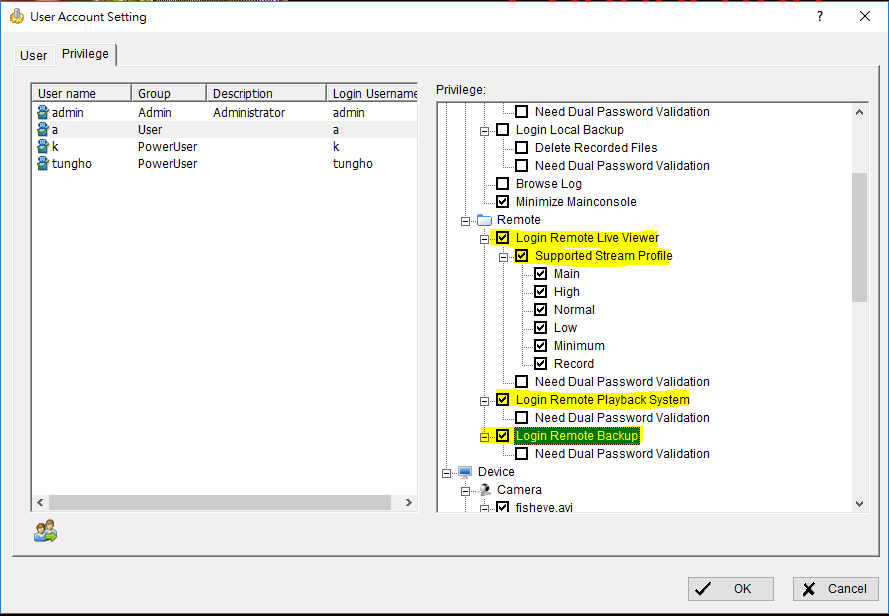The width and height of the screenshot is (889, 616).
Task: Select the user icon beside tungho
Action: (x=43, y=164)
